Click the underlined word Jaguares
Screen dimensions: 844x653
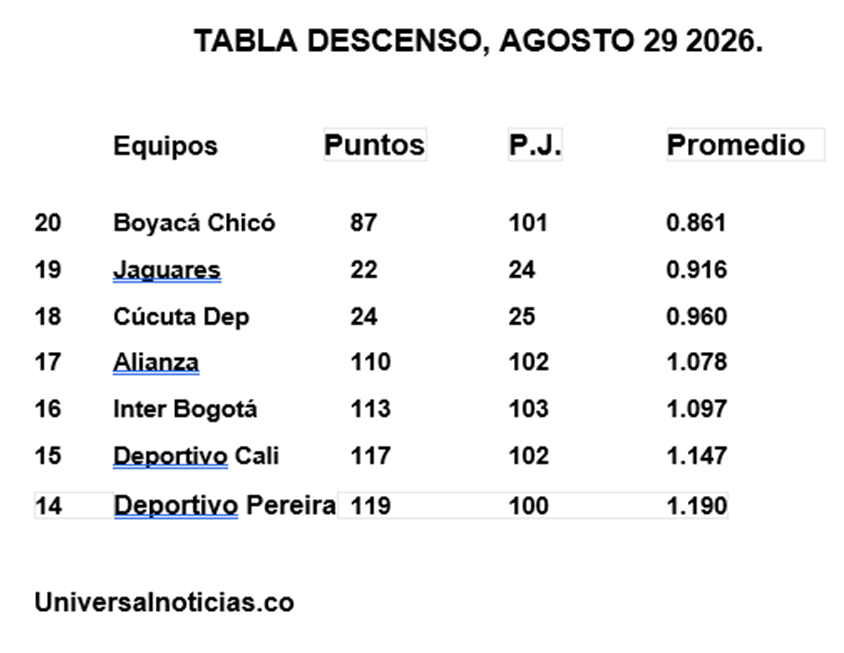click(167, 270)
